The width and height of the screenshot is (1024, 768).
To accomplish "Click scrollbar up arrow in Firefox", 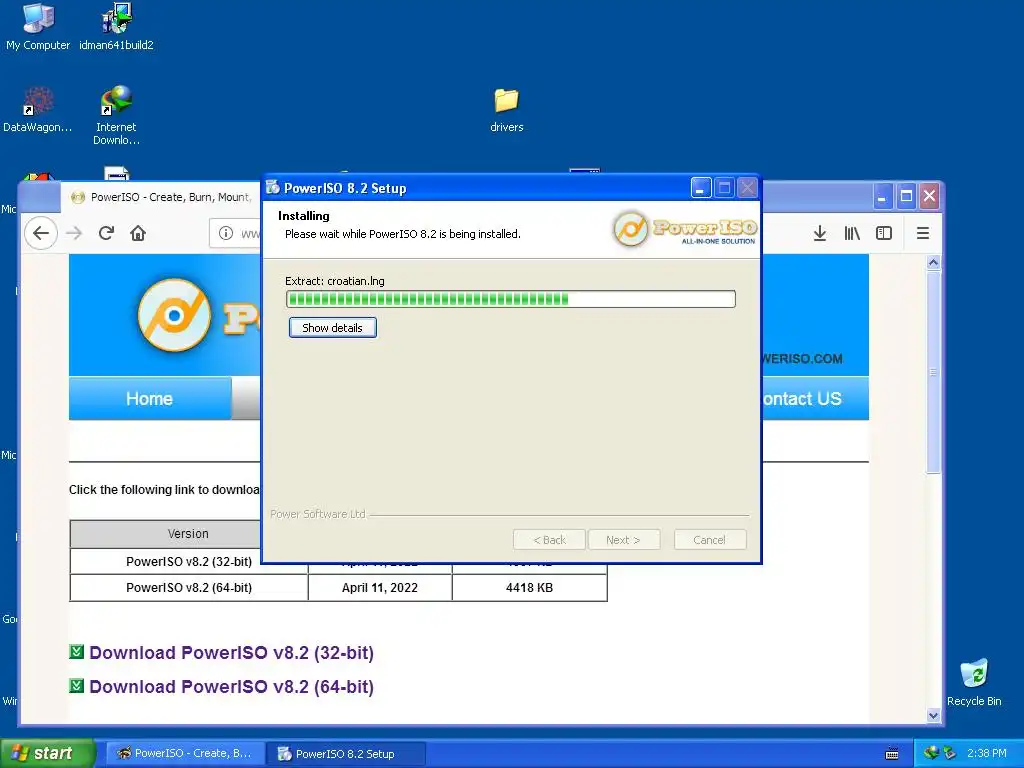I will pos(933,263).
